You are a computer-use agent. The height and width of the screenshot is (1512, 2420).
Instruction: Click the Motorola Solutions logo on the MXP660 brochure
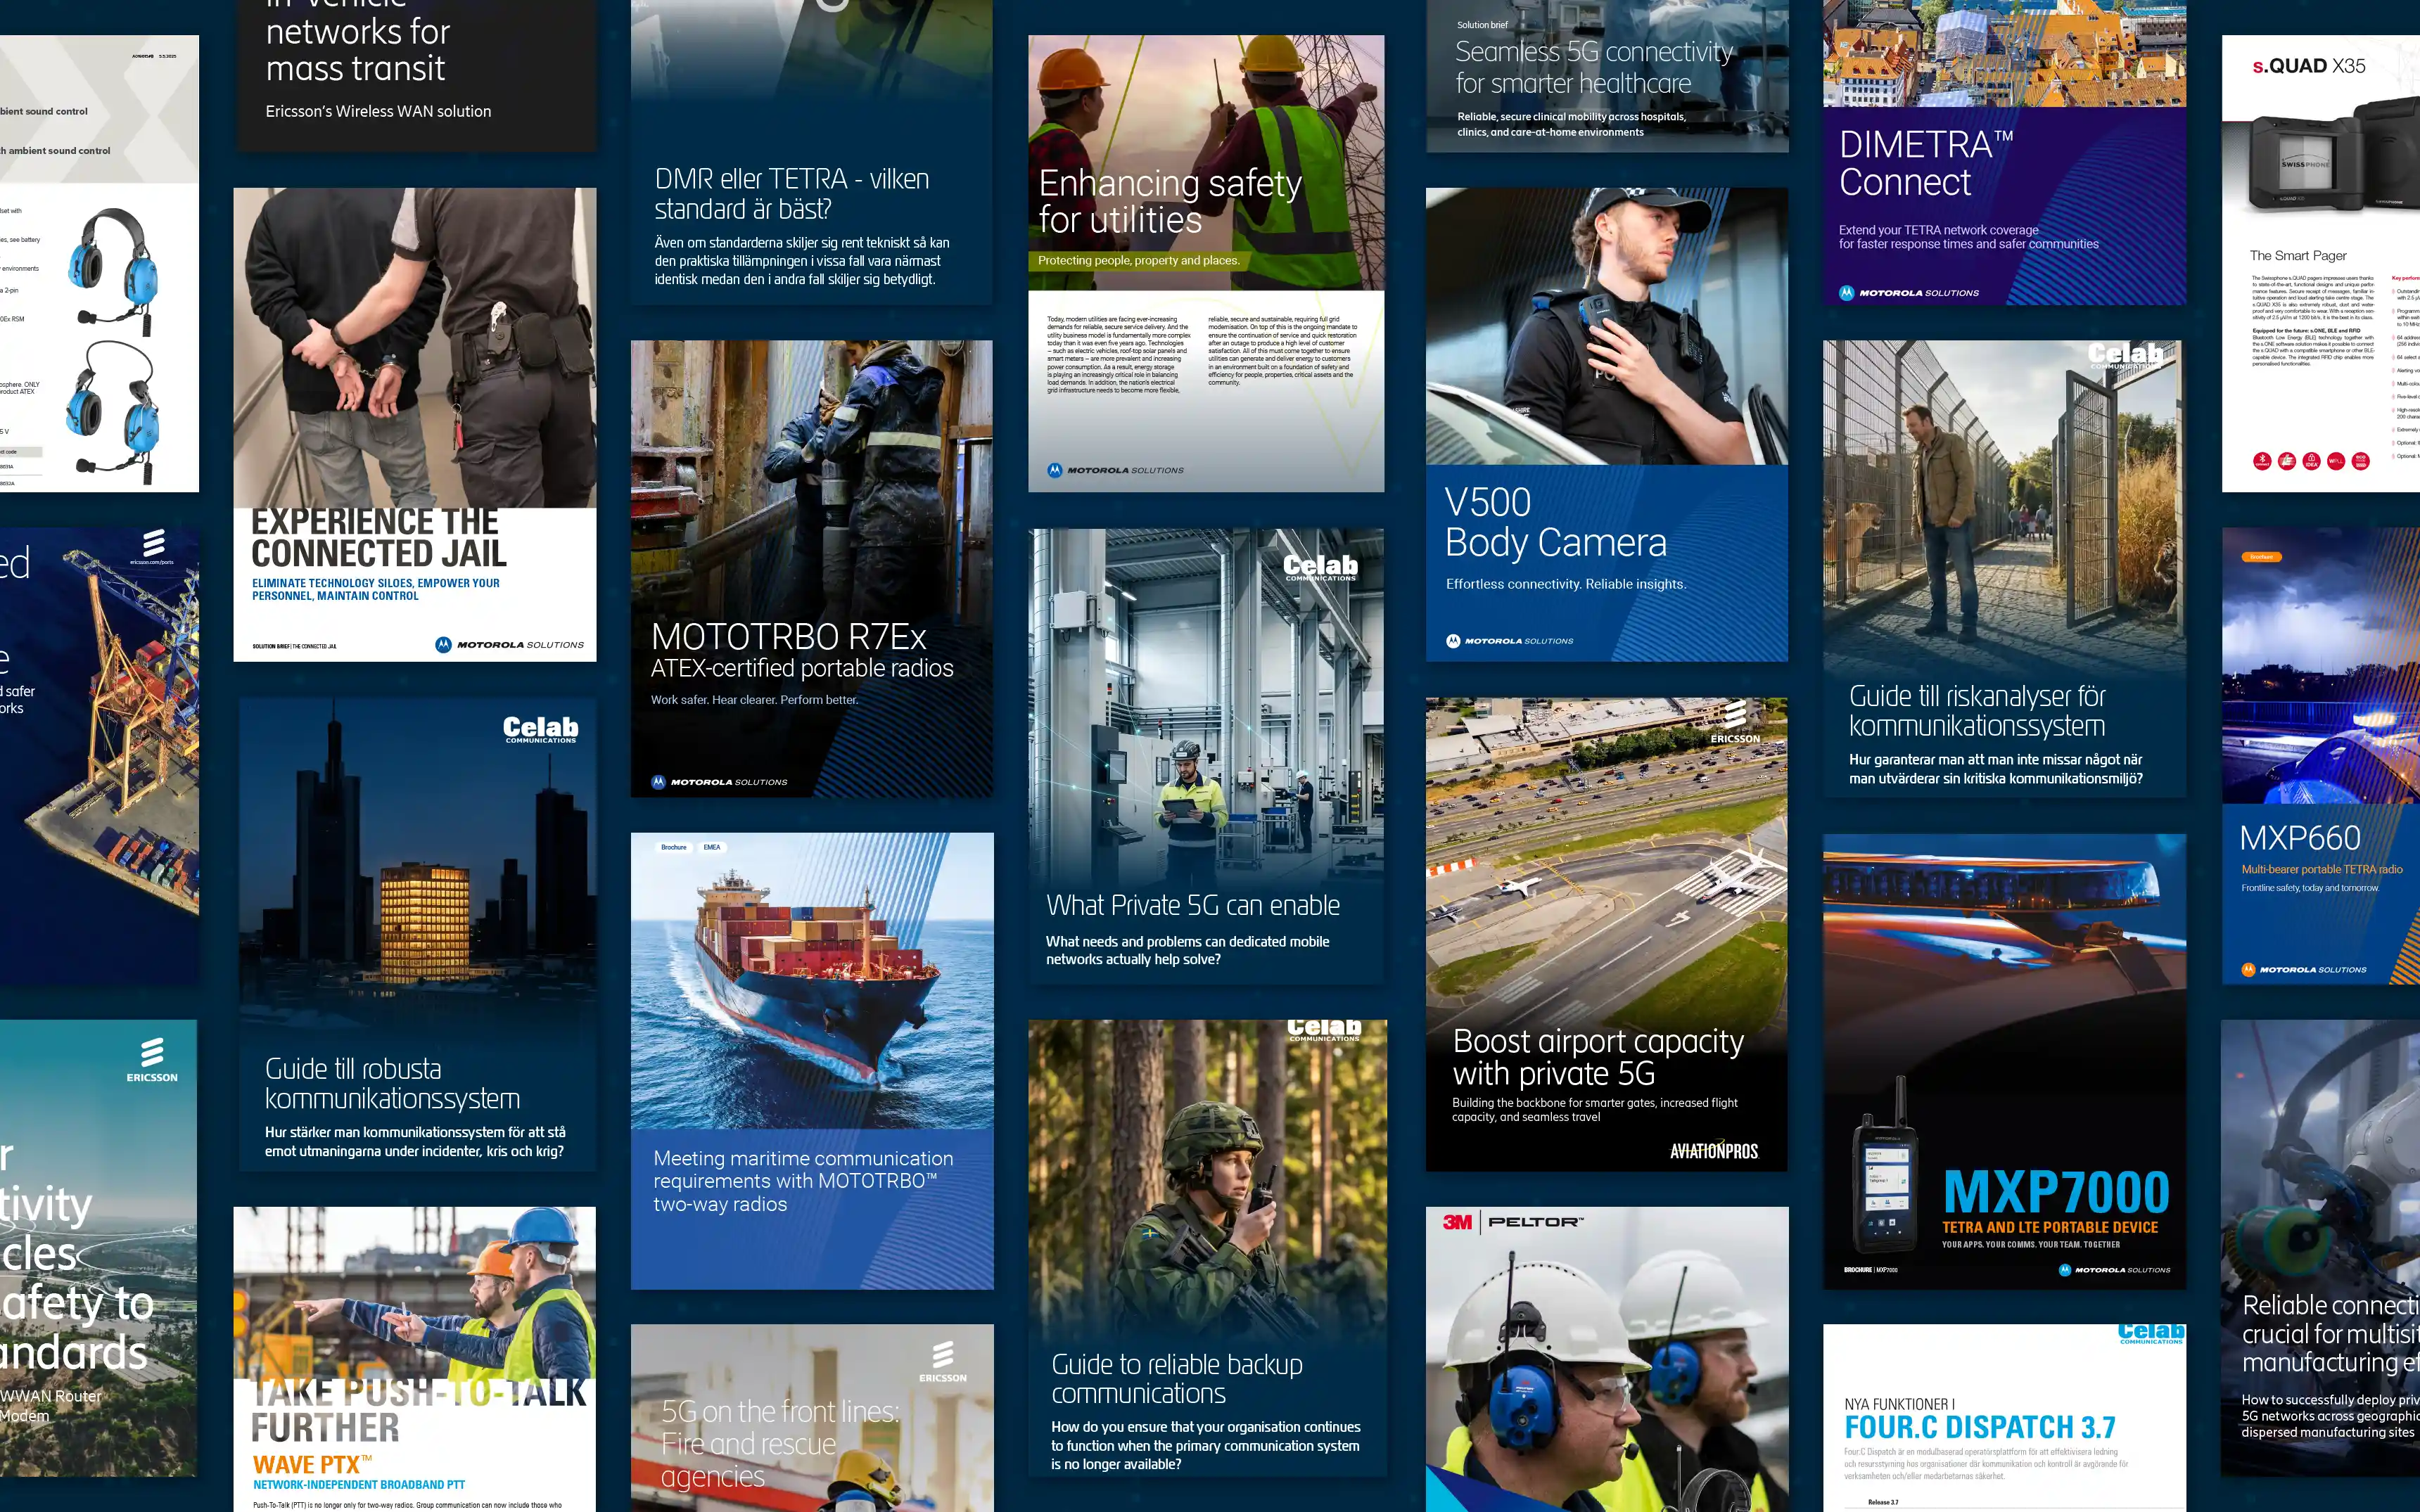tap(2304, 970)
